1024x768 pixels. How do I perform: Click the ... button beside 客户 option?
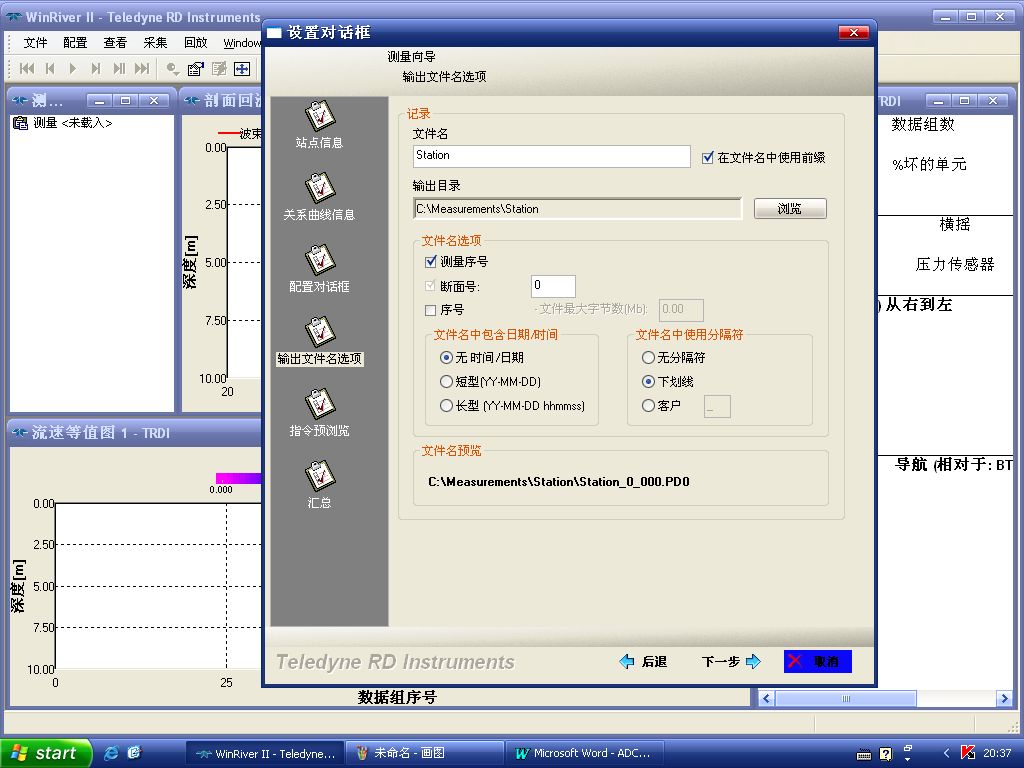717,405
